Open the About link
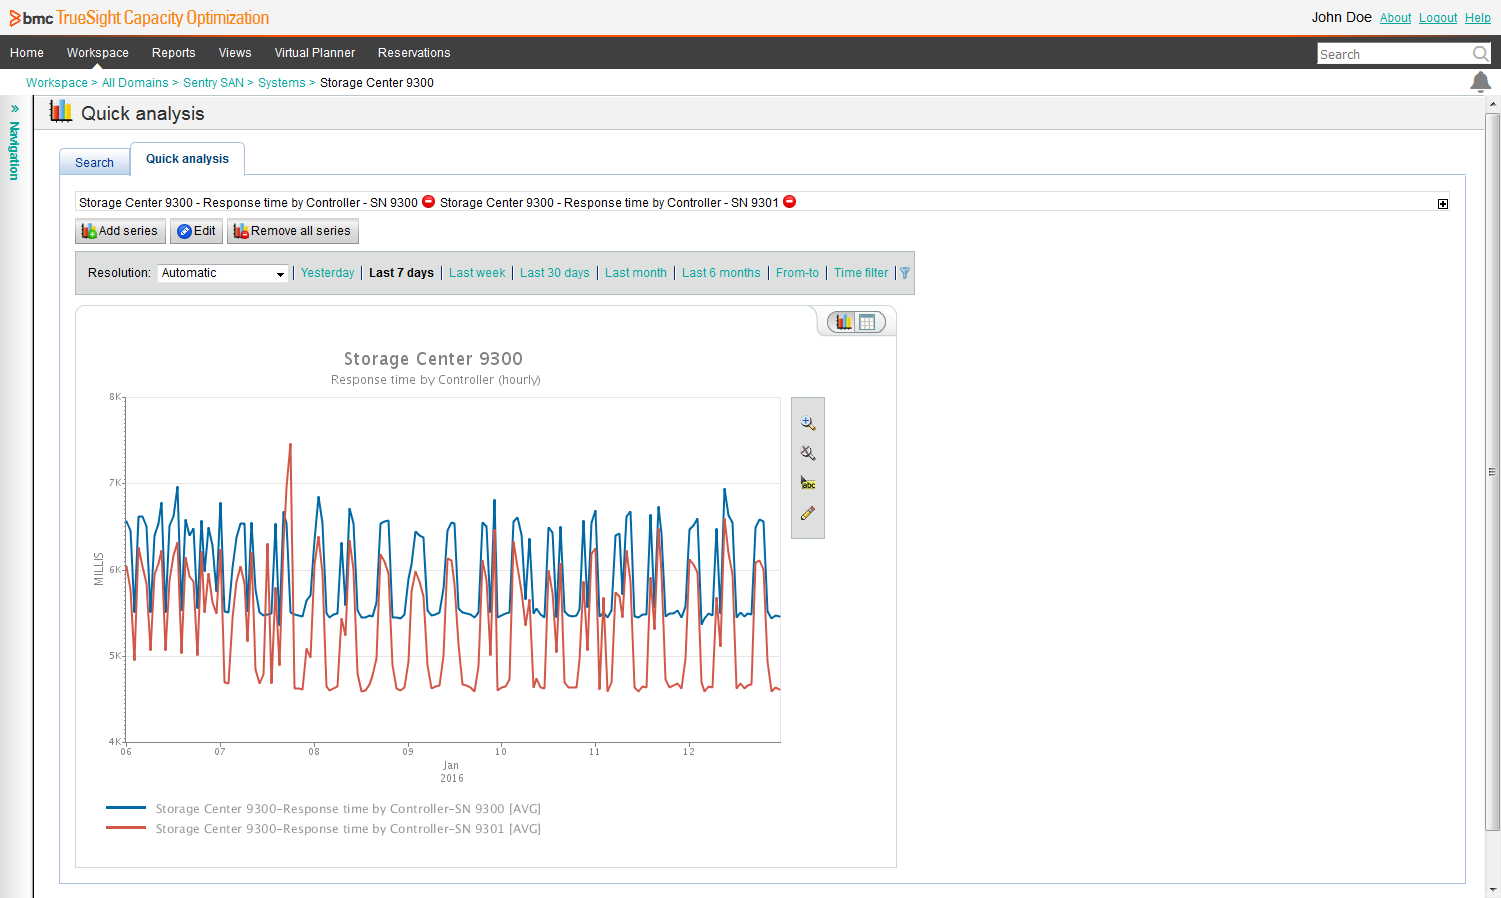 coord(1395,18)
